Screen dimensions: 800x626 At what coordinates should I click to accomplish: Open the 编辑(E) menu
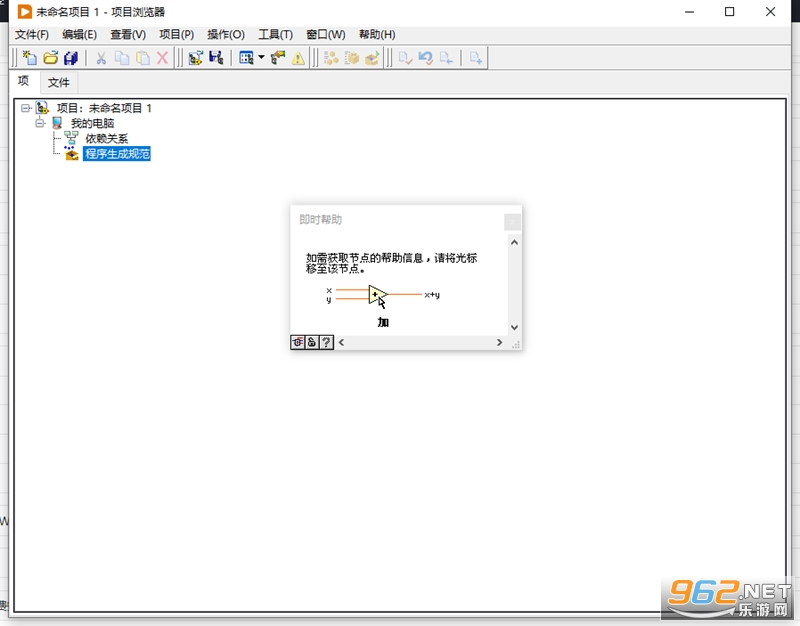pos(80,35)
